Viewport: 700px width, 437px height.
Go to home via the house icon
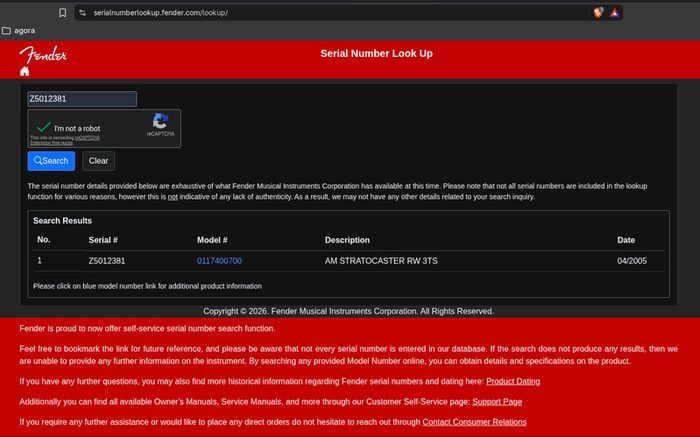click(x=25, y=71)
